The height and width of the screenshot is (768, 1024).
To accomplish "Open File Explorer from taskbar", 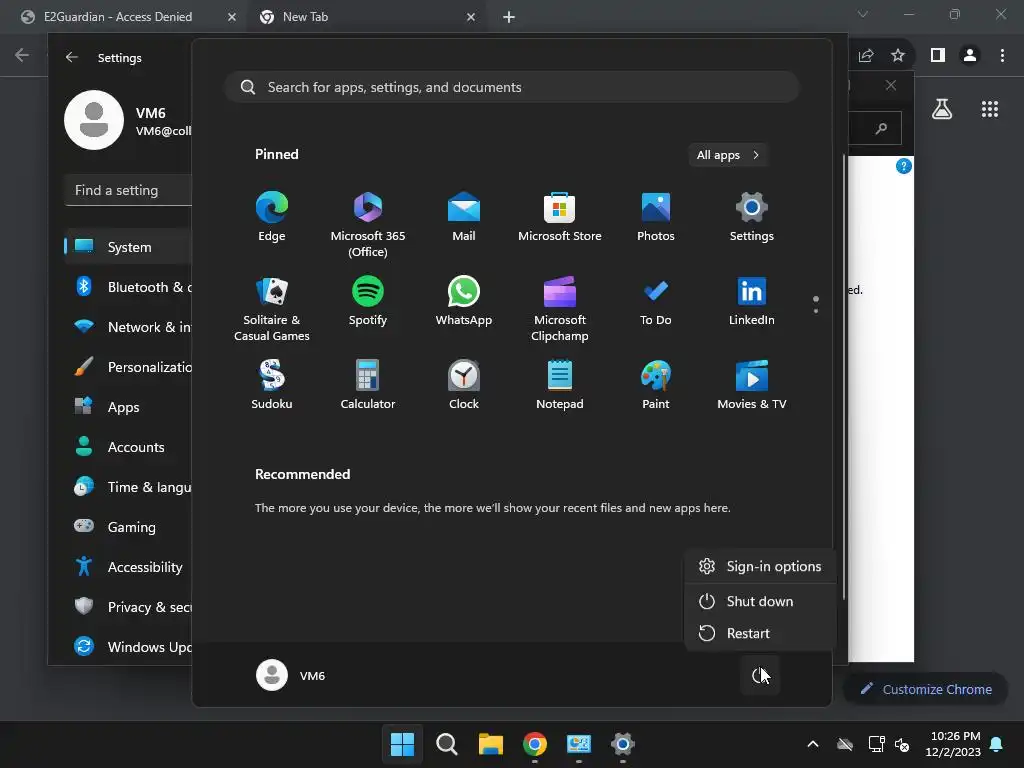I will tap(490, 744).
